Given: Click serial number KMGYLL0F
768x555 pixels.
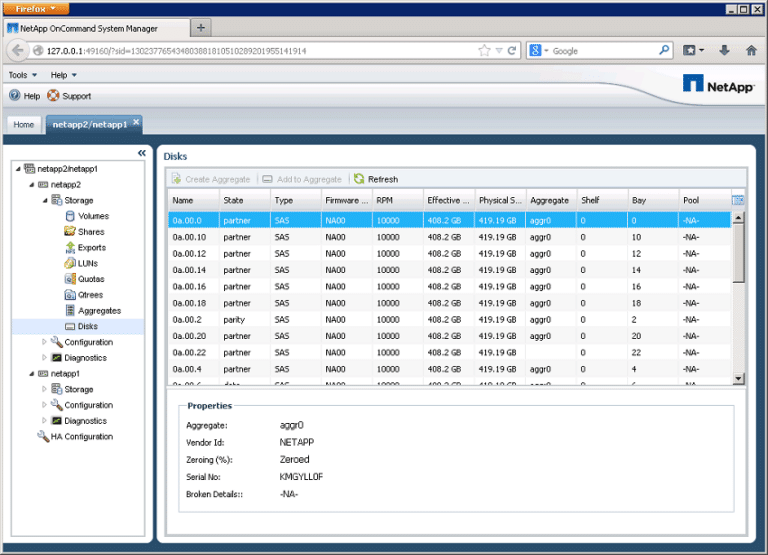Looking at the screenshot, I should [x=301, y=477].
